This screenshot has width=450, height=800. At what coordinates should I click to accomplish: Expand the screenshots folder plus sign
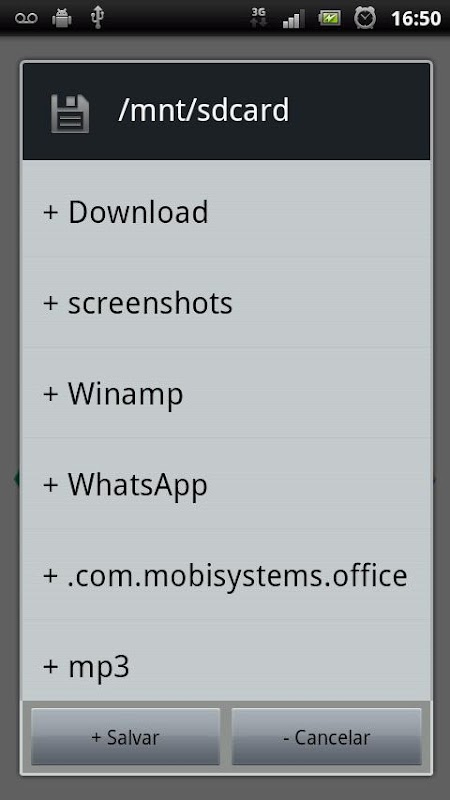51,303
